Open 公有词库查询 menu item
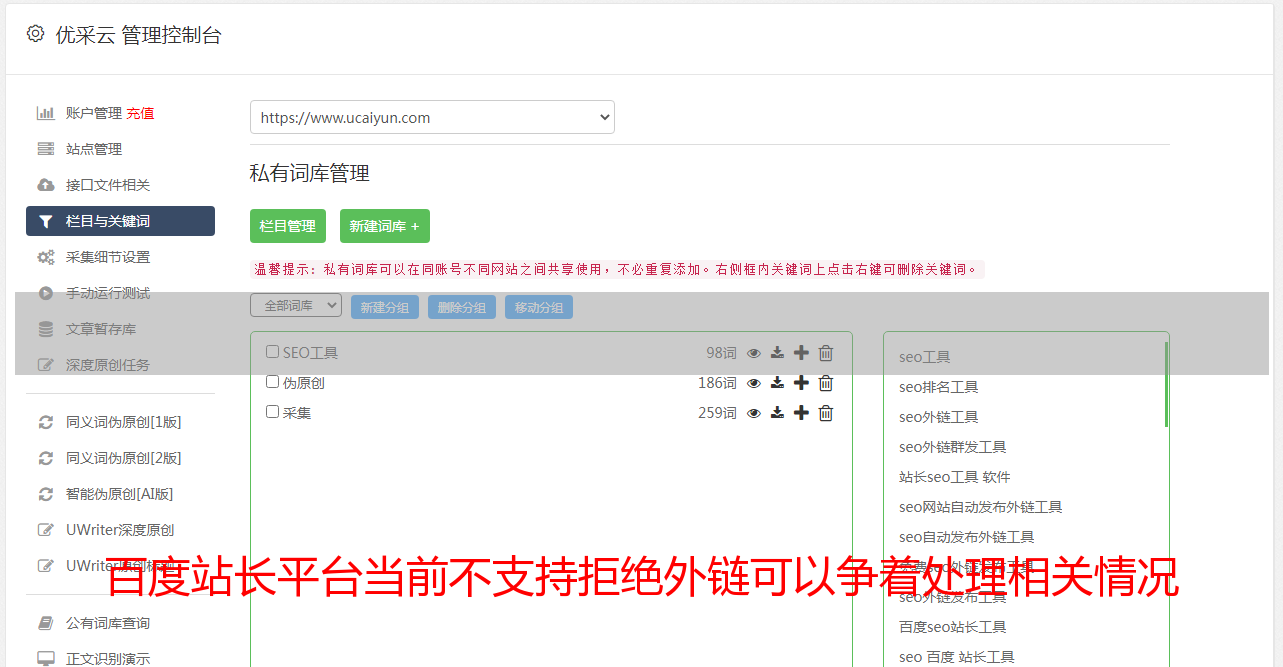This screenshot has height=667, width=1283. pos(108,623)
